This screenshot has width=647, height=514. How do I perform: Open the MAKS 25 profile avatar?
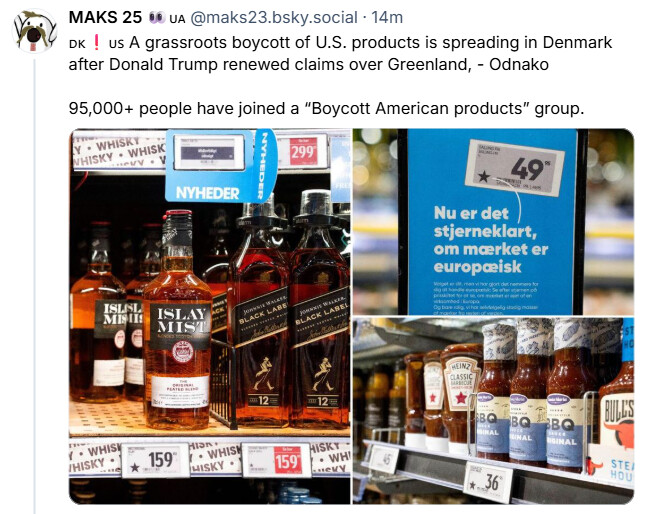click(x=34, y=31)
